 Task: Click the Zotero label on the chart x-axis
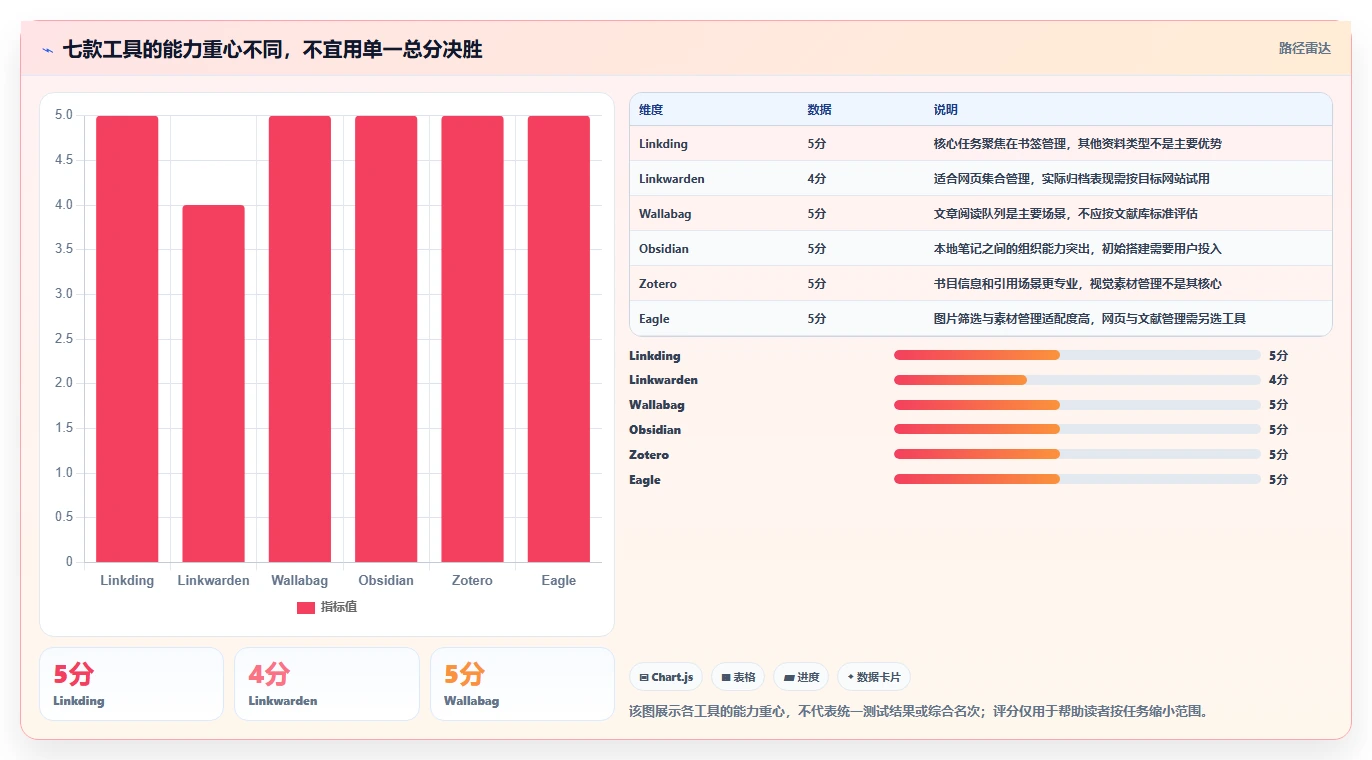pos(472,581)
